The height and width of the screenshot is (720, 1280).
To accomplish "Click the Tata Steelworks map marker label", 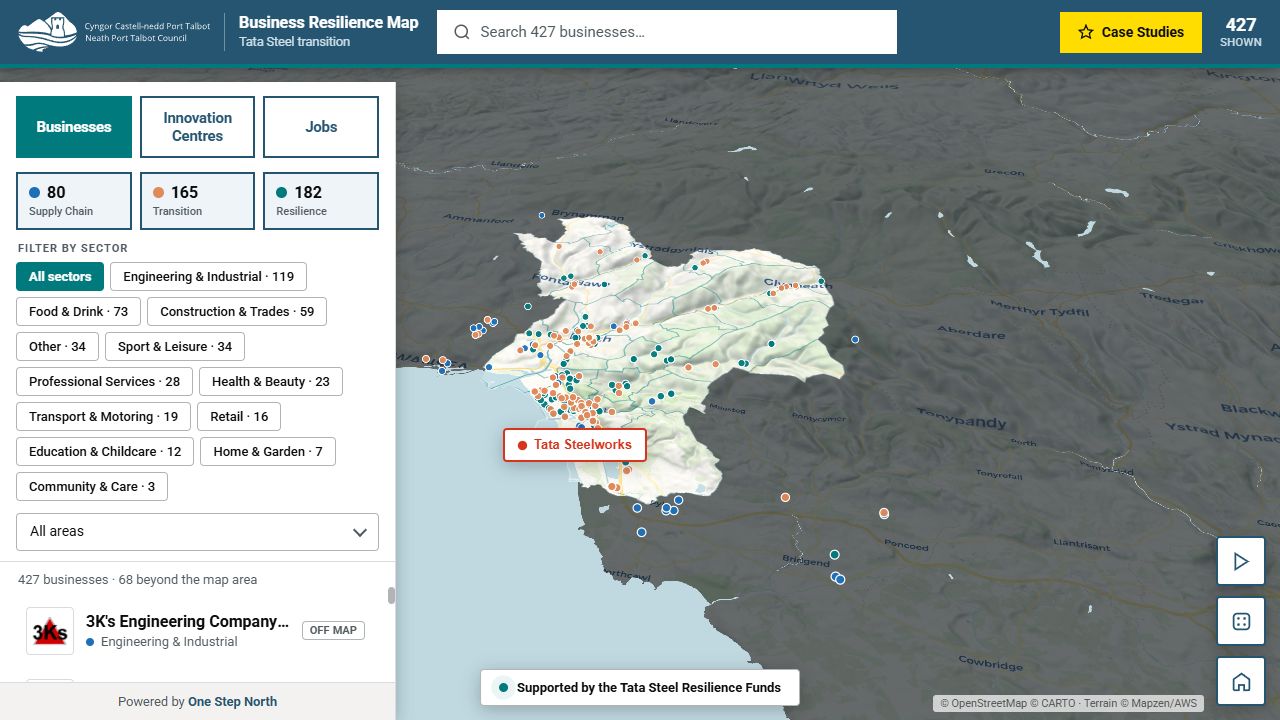I will pyautogui.click(x=575, y=445).
